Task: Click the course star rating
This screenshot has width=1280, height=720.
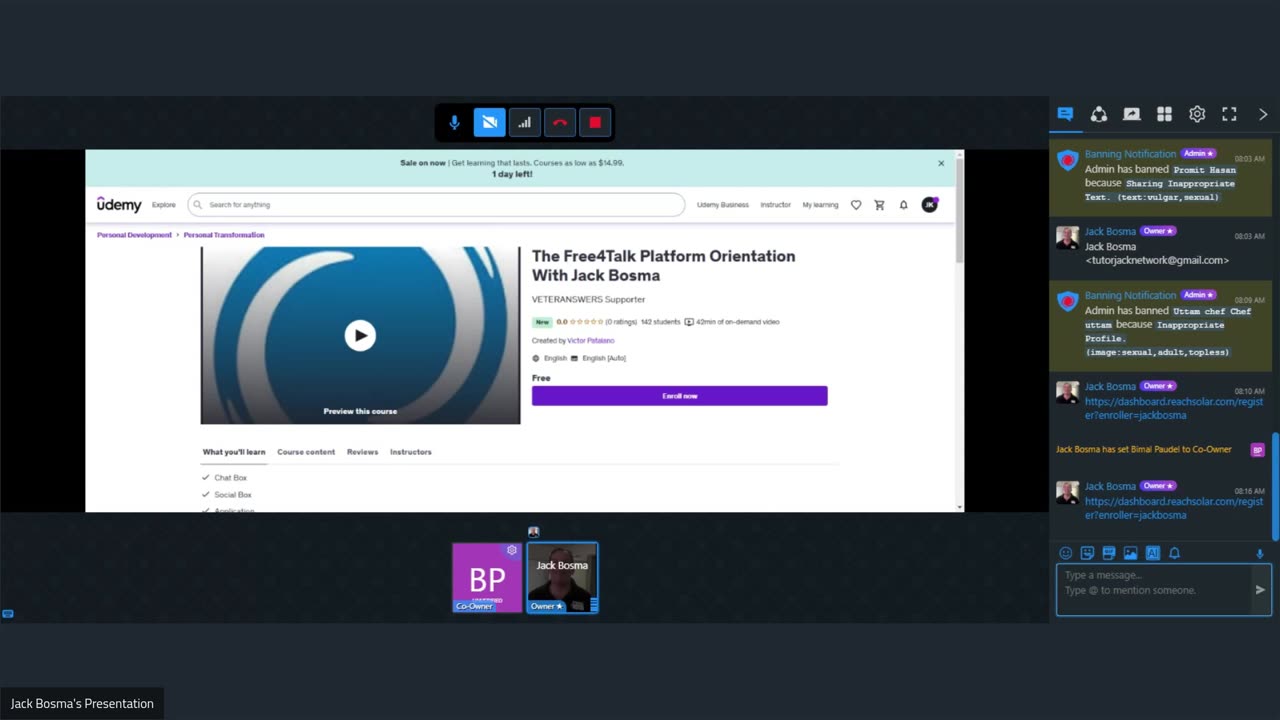Action: (586, 322)
